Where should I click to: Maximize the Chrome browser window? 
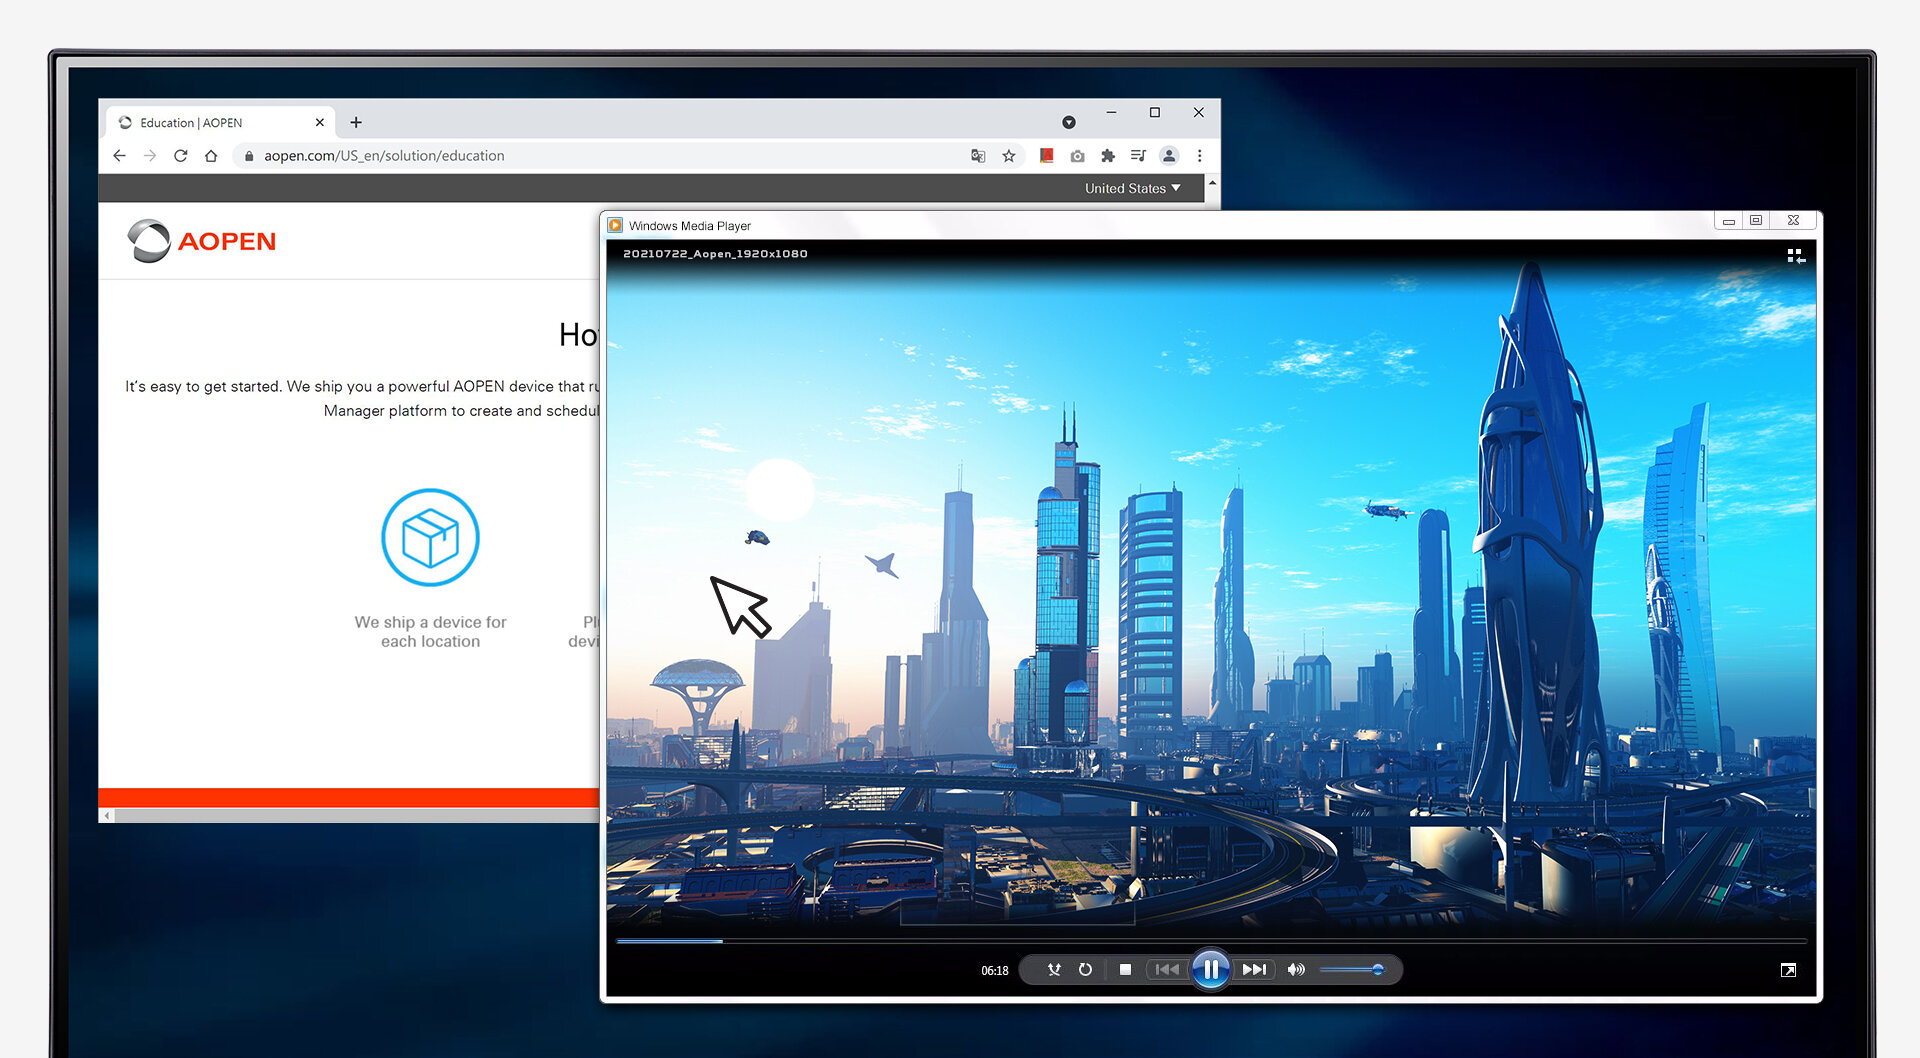[x=1155, y=113]
